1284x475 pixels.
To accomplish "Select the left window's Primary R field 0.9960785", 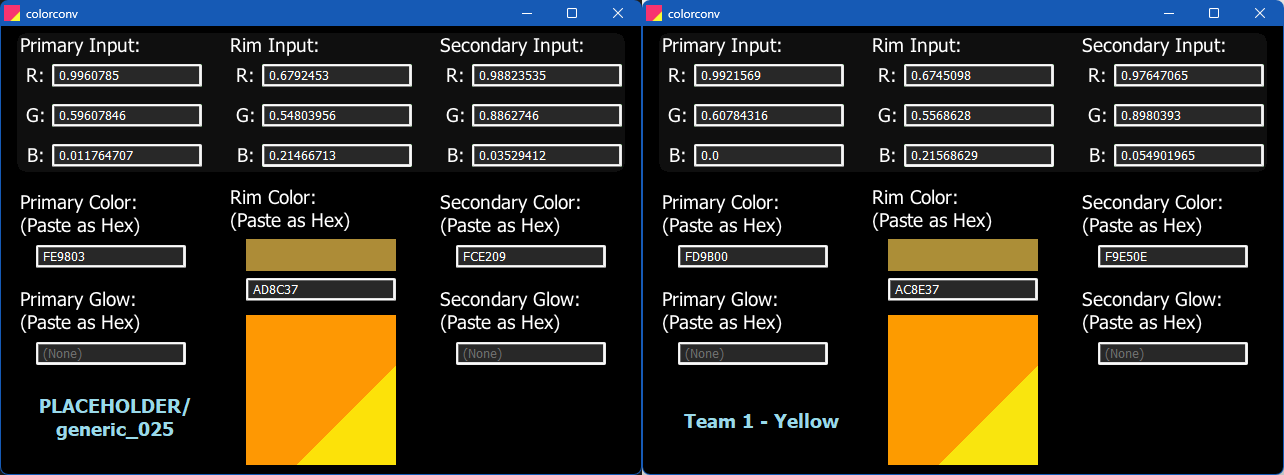I will tap(127, 76).
